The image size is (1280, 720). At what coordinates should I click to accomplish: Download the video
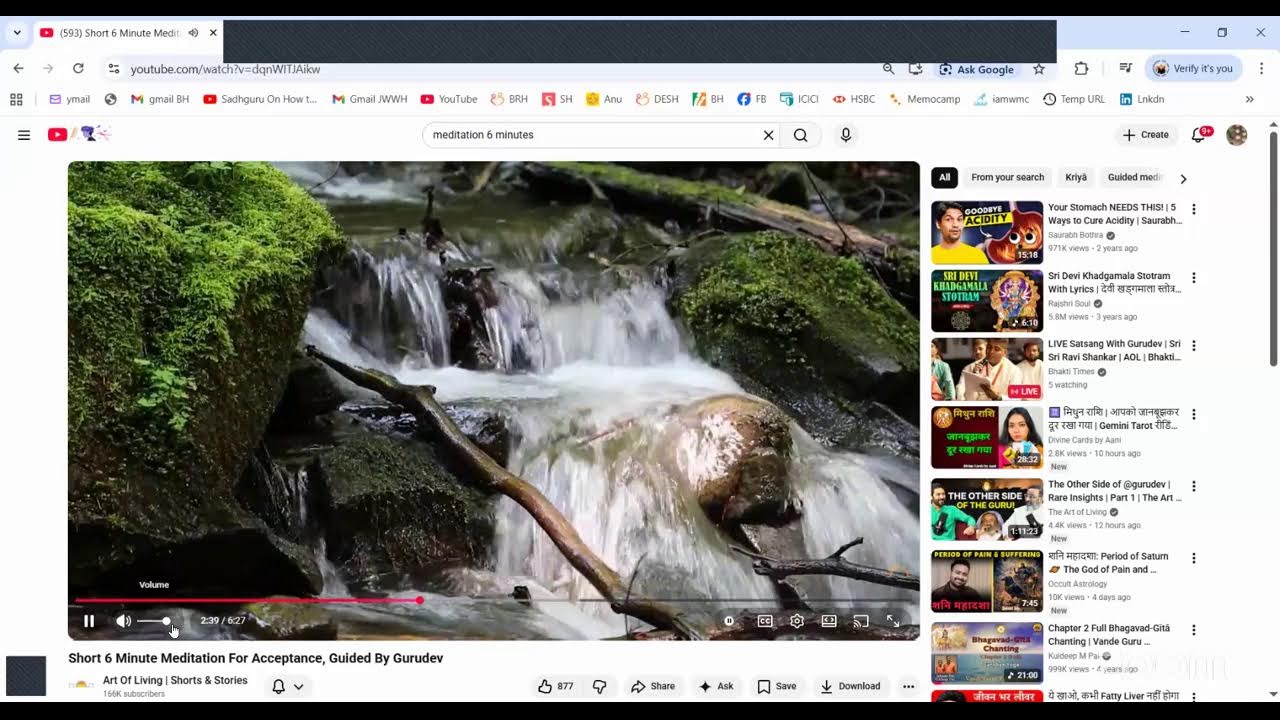(x=850, y=686)
